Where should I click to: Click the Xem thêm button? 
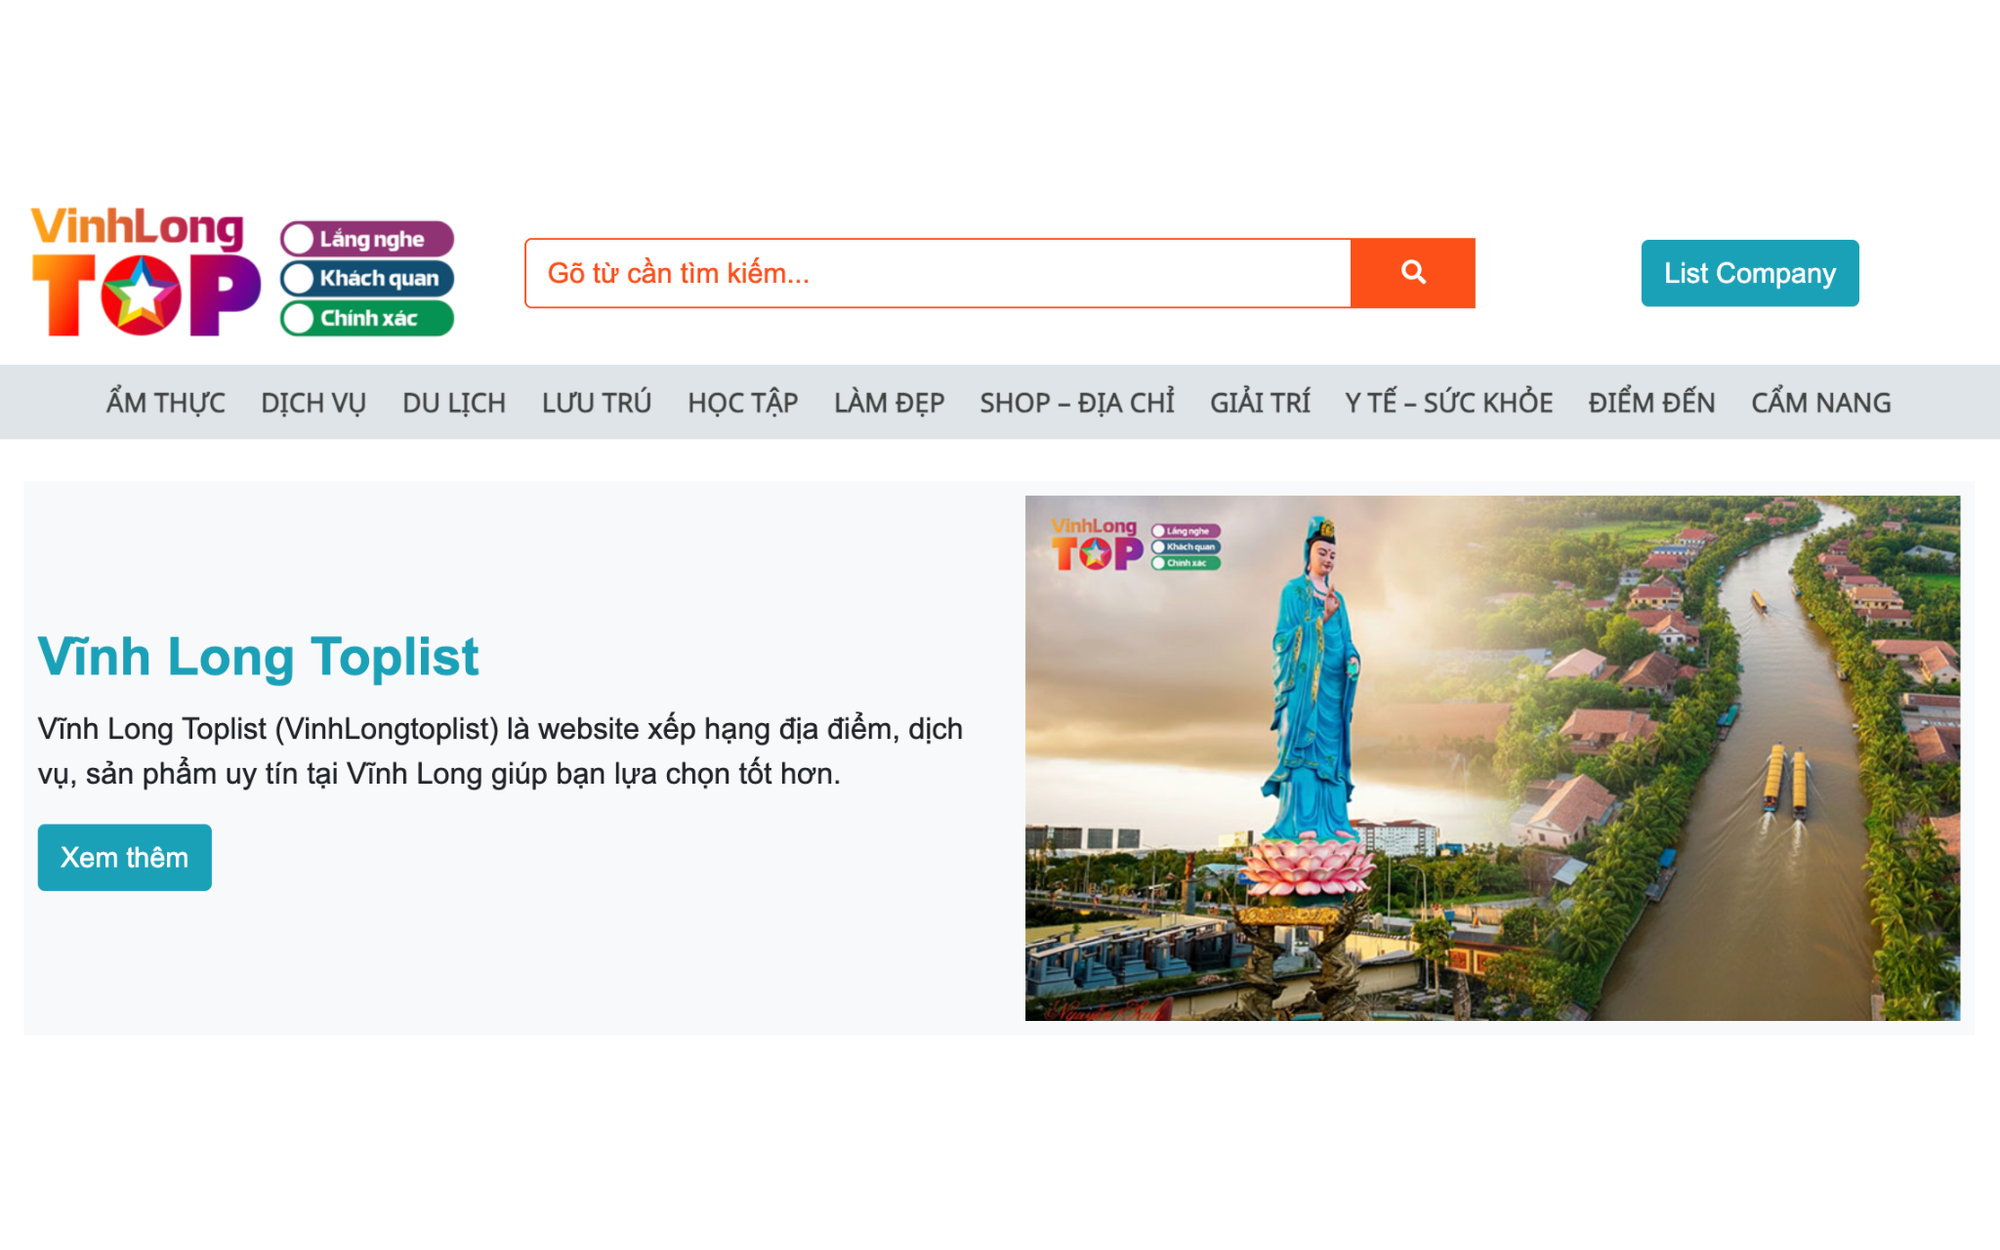point(125,857)
